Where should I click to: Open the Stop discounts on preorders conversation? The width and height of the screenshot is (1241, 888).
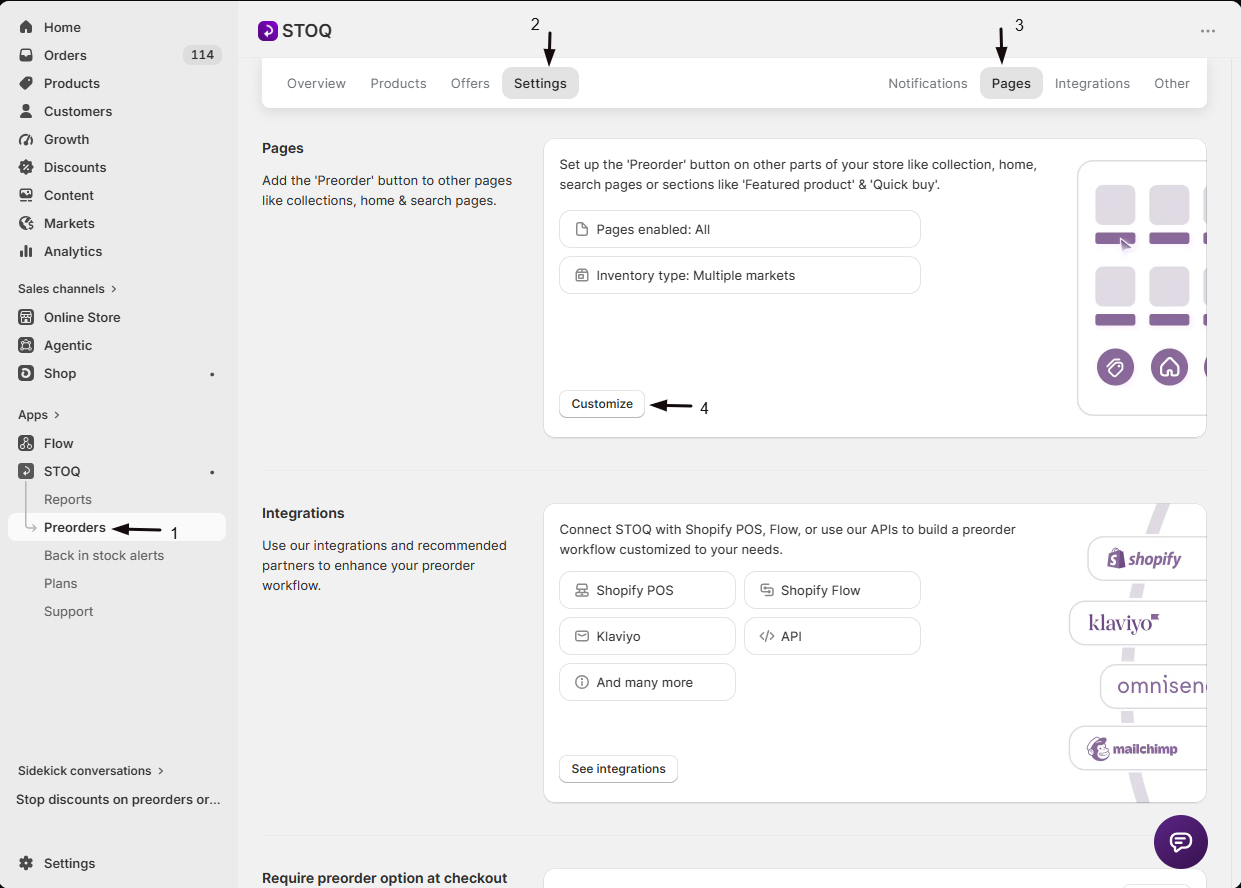click(x=117, y=799)
